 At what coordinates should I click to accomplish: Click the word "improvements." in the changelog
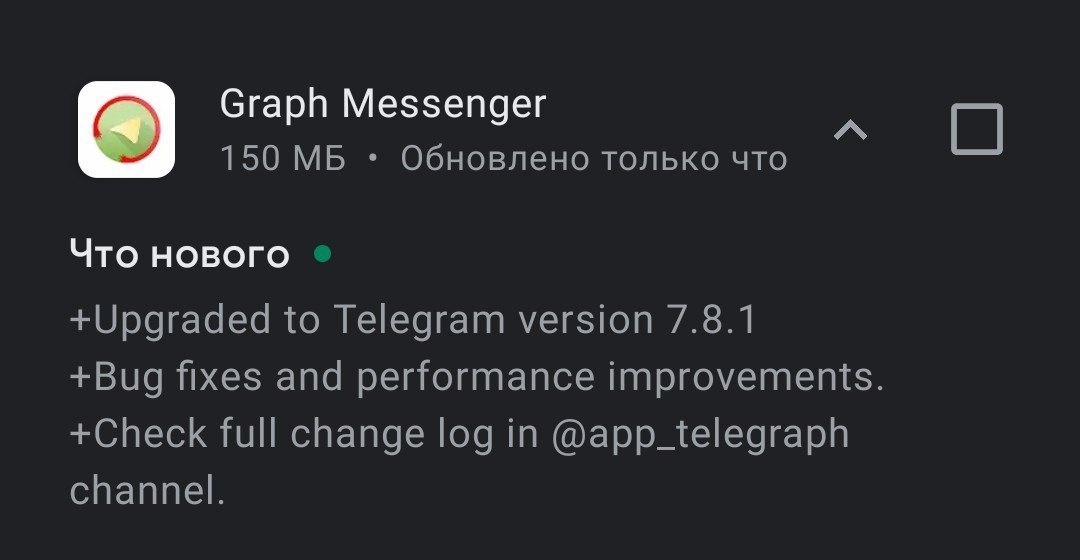[x=746, y=377]
